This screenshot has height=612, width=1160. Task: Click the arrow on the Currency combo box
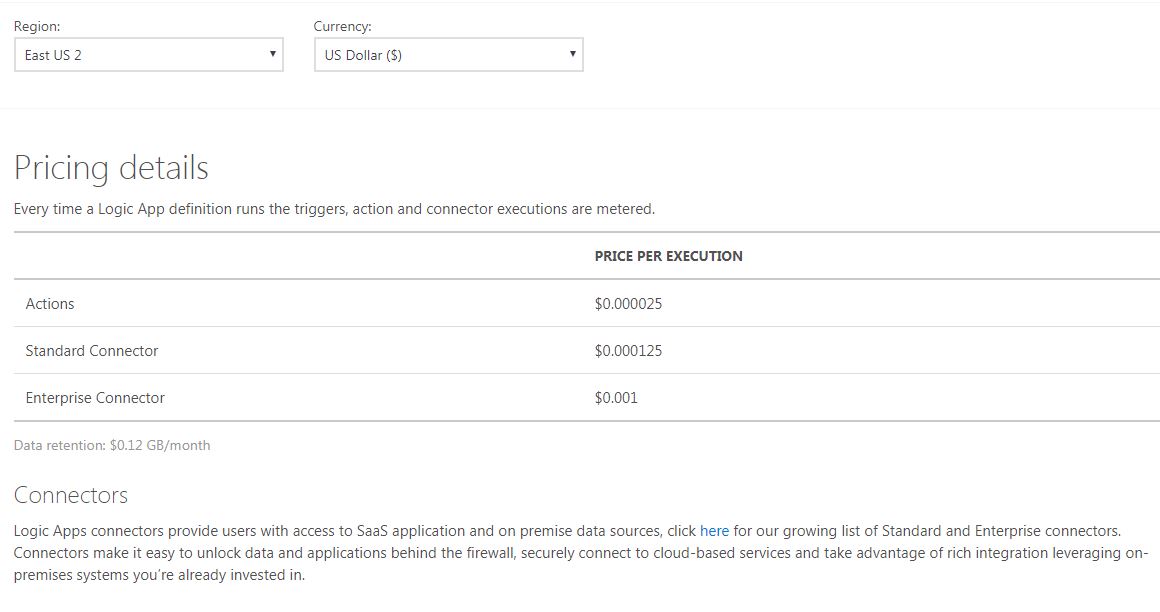[572, 54]
